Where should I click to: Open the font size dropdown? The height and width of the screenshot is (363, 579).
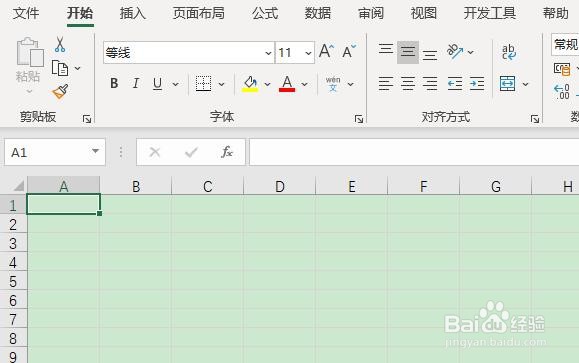click(x=308, y=53)
